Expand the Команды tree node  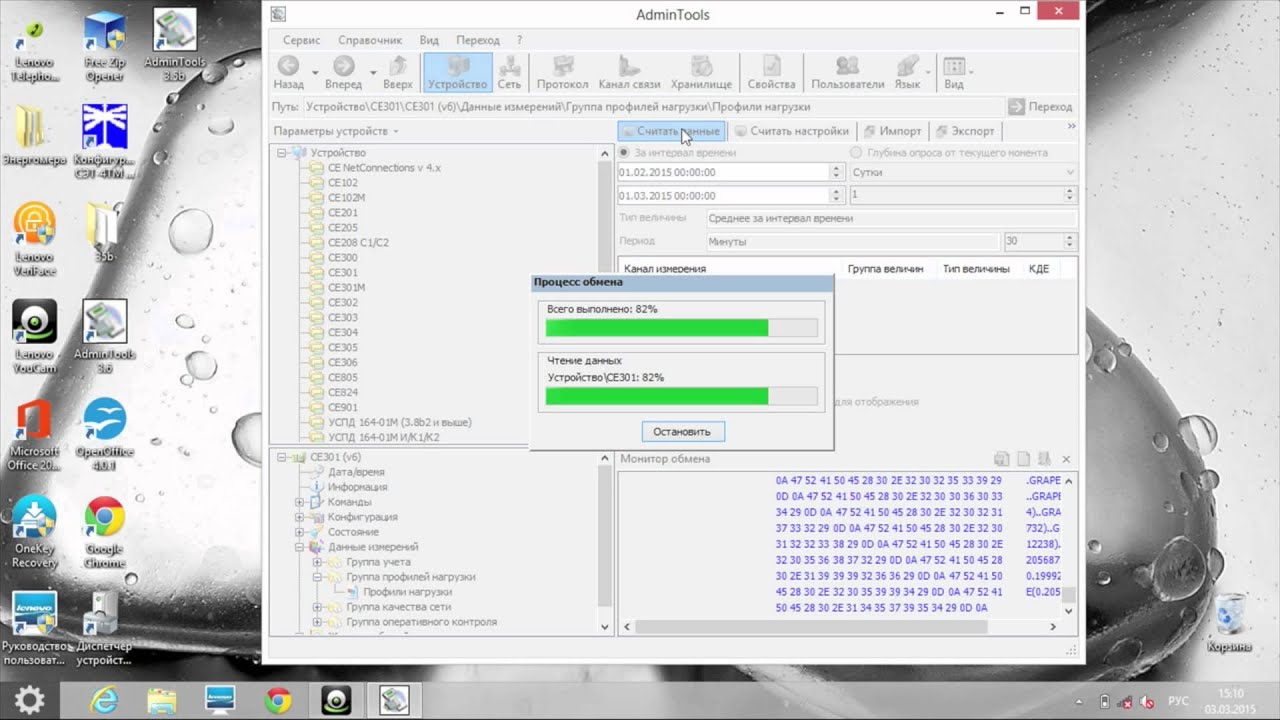point(299,502)
